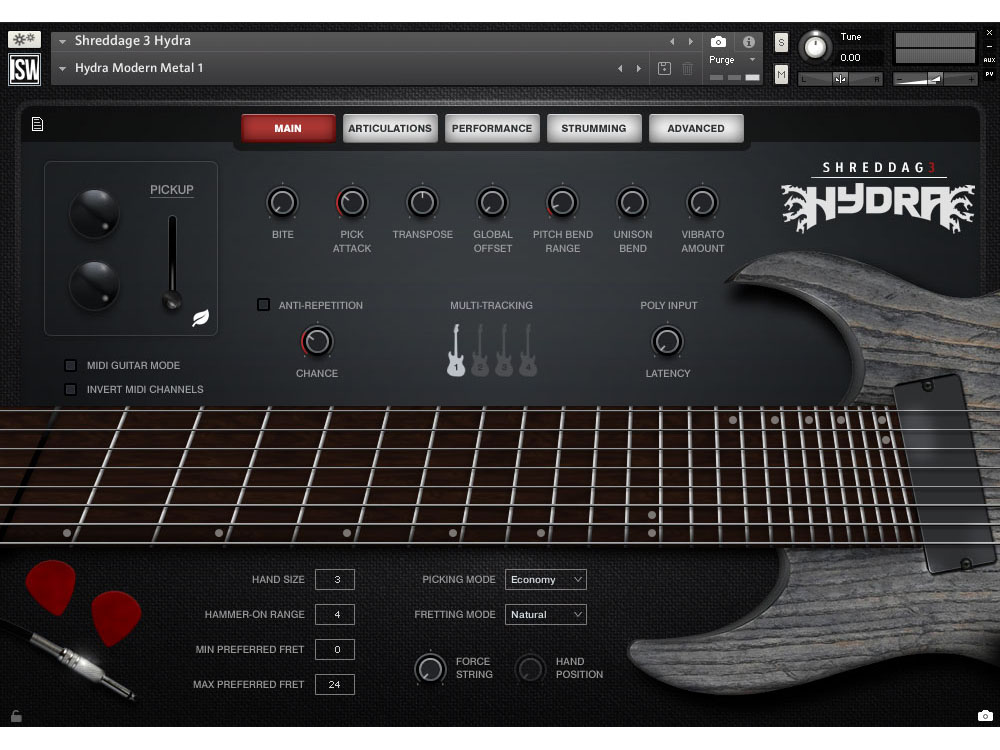Minimize the instrument with the minus button
This screenshot has height=750, width=1000.
(989, 46)
